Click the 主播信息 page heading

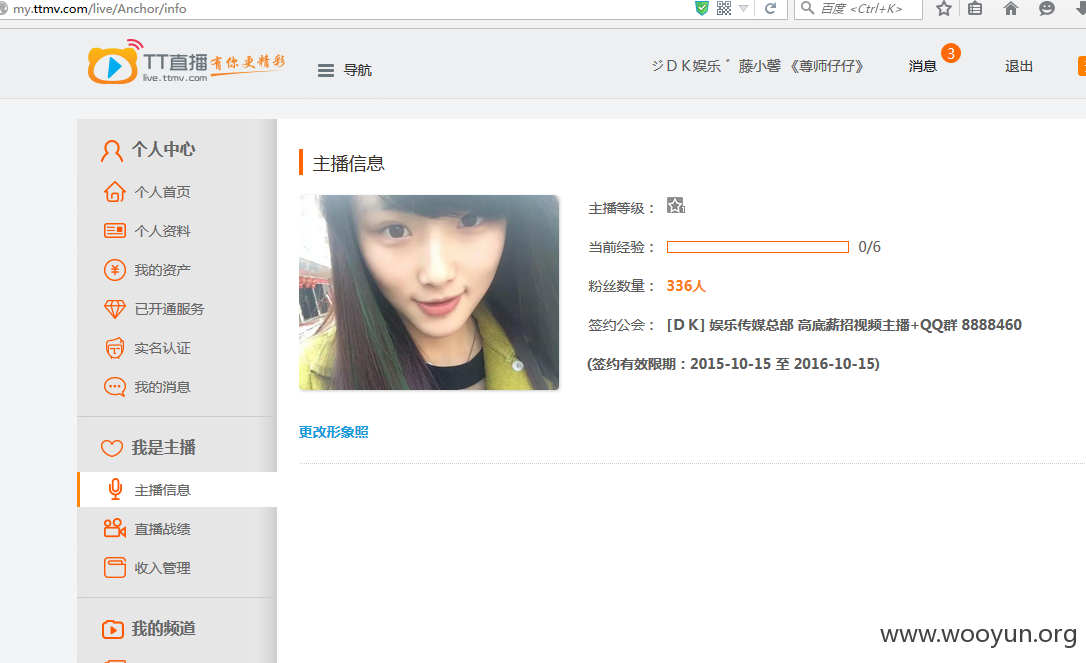348,163
